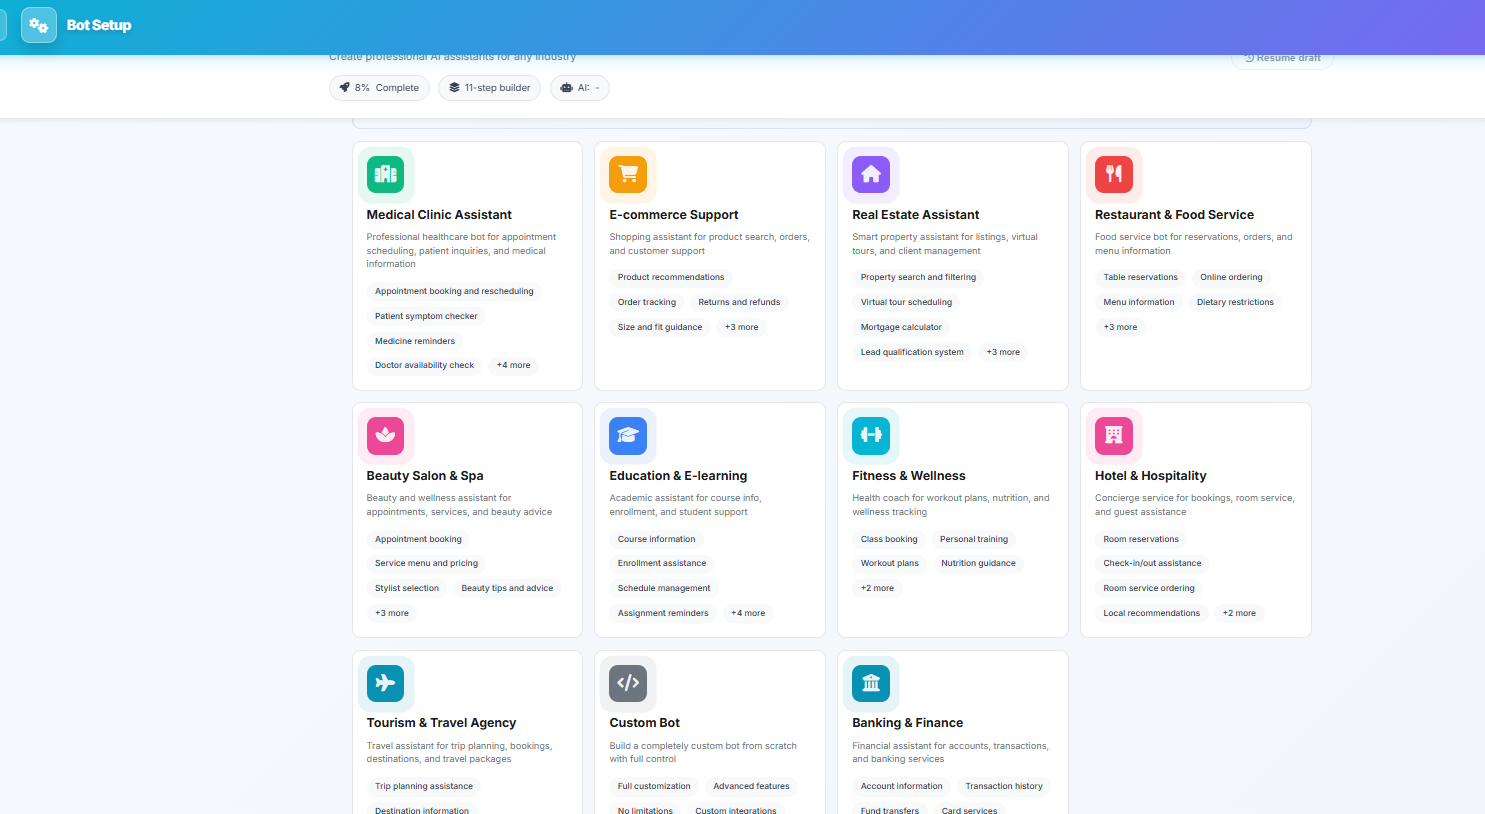
Task: Click the Restaurant & Food Service utensils icon
Action: tap(1114, 174)
